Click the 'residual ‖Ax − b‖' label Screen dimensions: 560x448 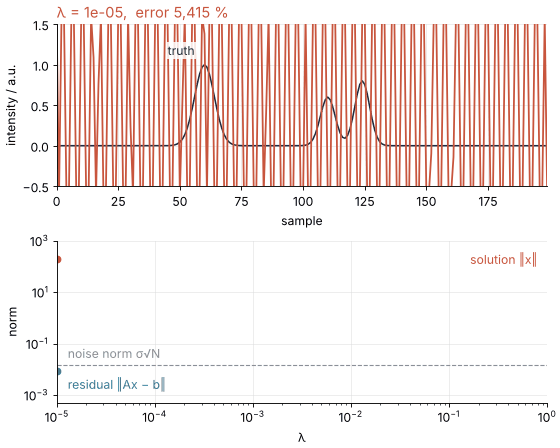pyautogui.click(x=116, y=385)
